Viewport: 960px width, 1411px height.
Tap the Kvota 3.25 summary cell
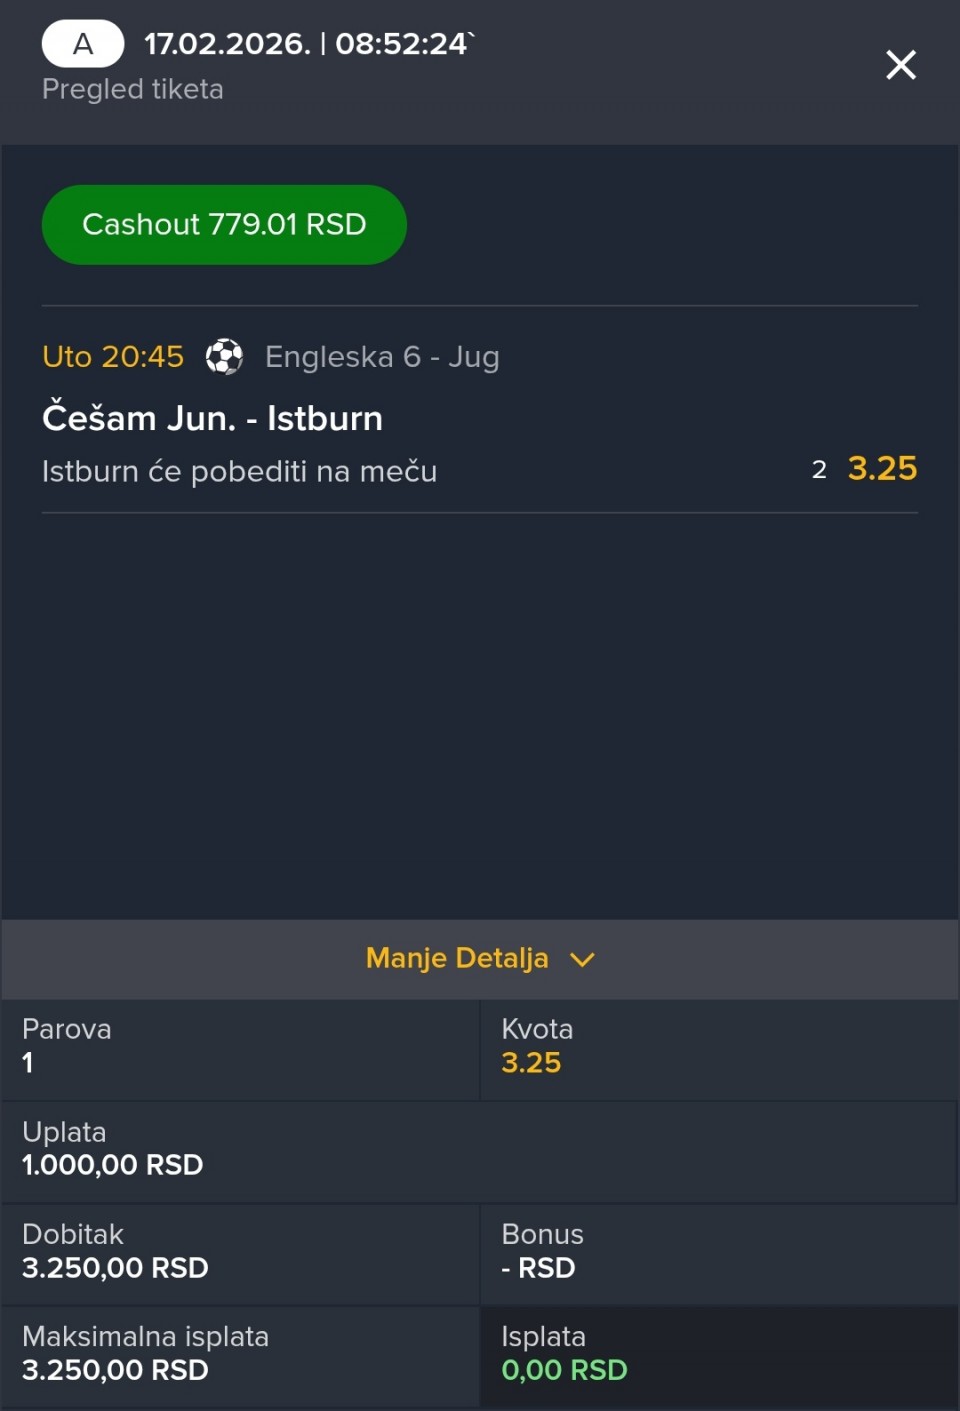click(x=718, y=1047)
